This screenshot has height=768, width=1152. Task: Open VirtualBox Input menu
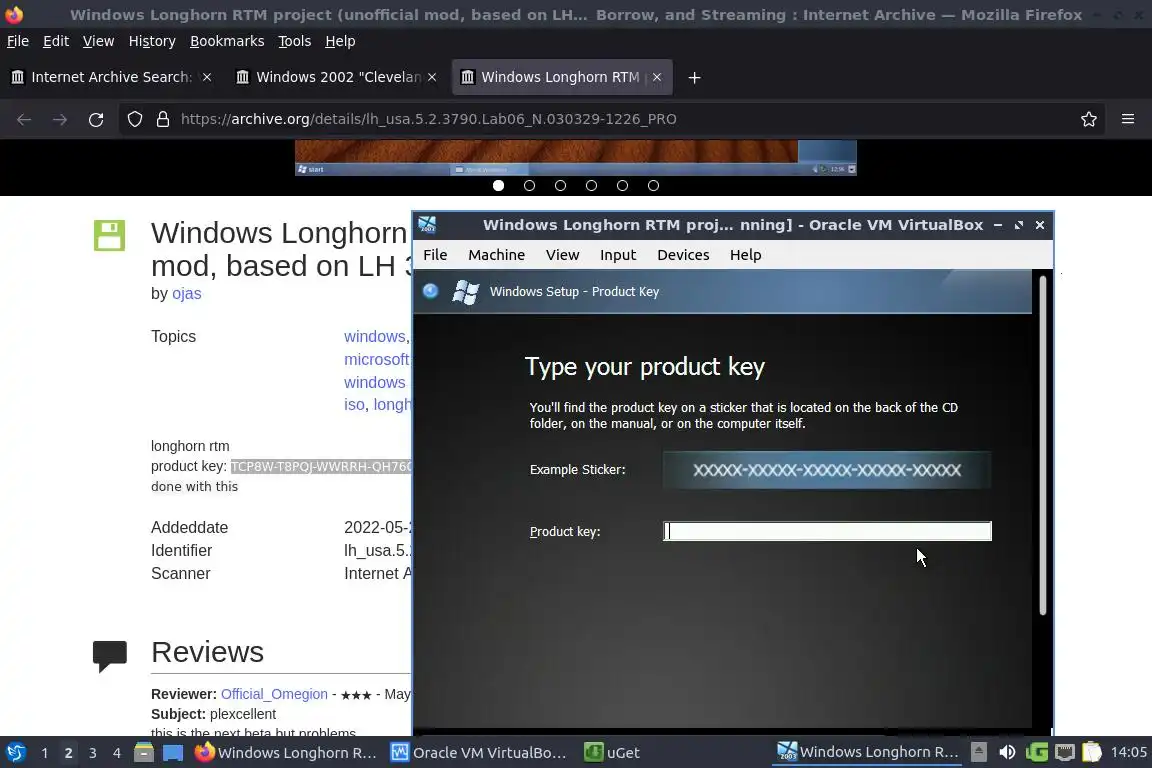tap(618, 254)
